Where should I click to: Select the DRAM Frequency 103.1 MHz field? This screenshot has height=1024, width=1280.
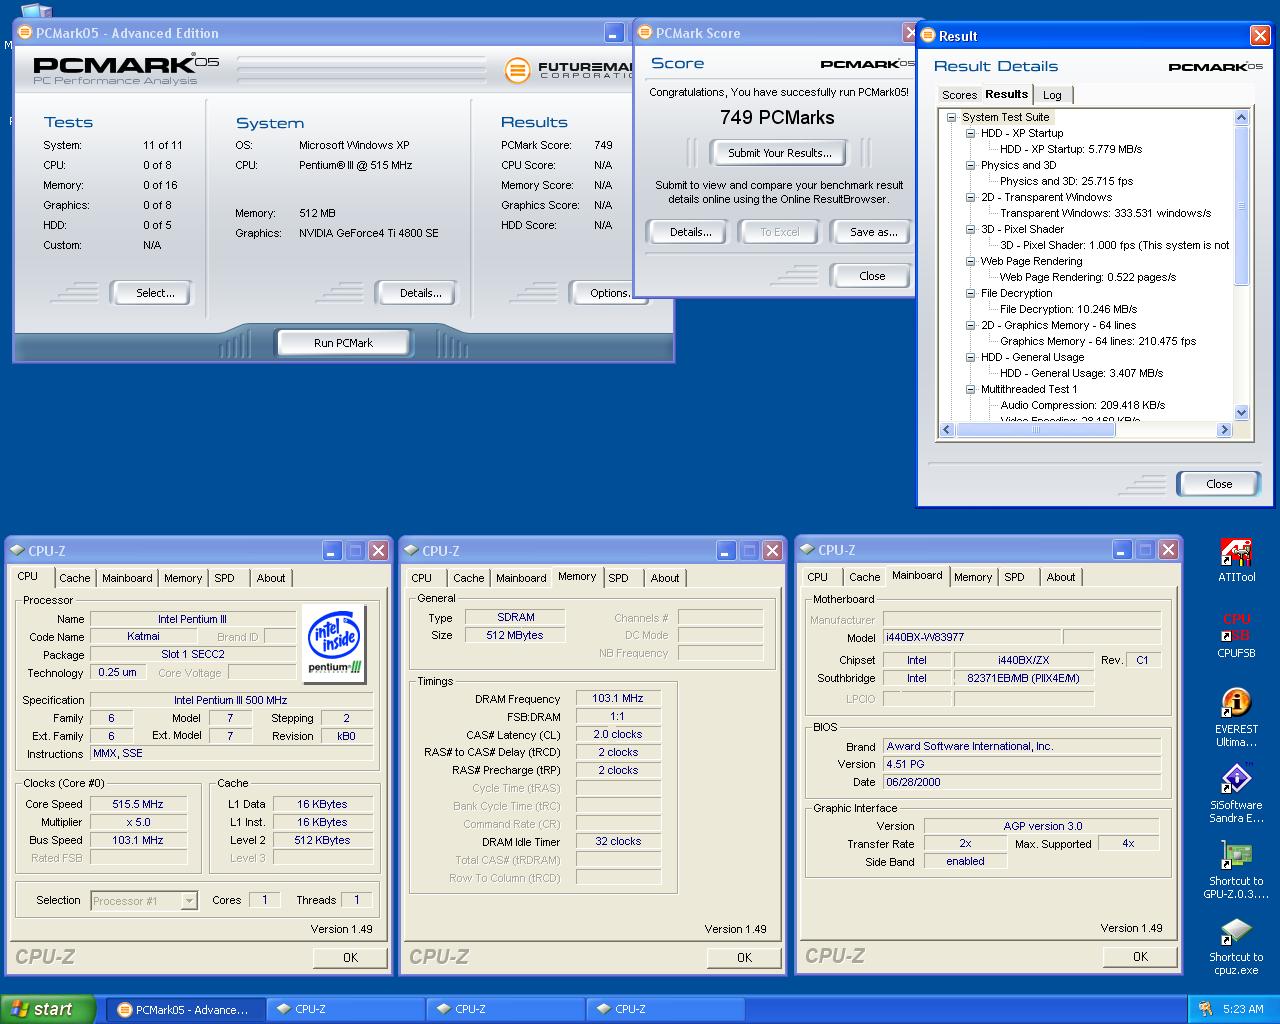[x=618, y=699]
